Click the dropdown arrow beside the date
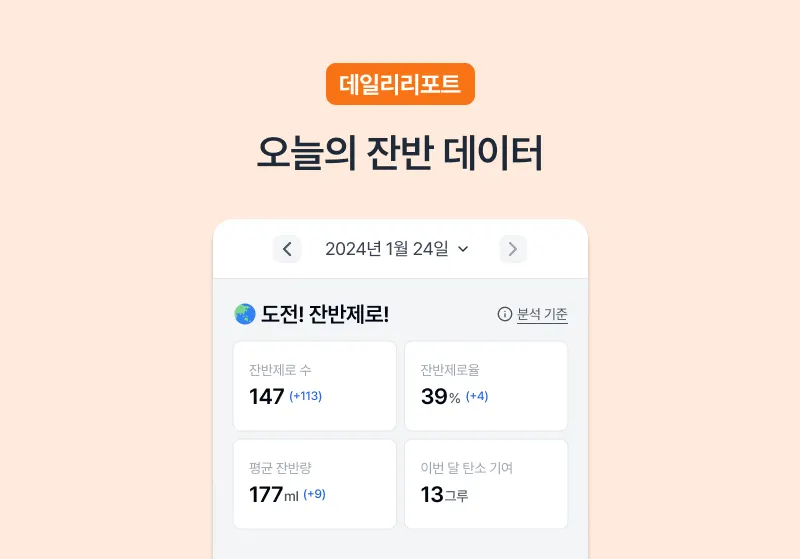 point(463,249)
